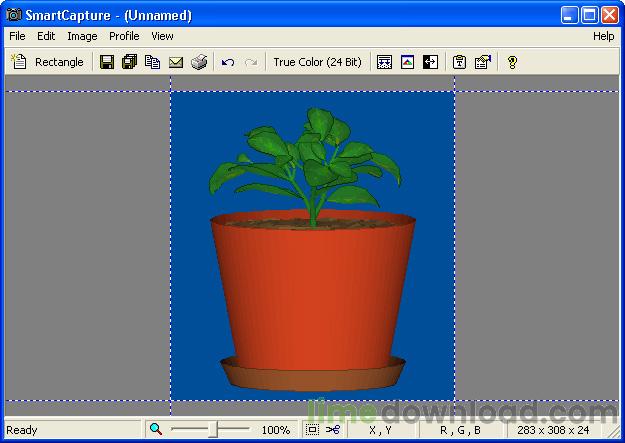Toggle the selection frame icon in status bar

(x=312, y=430)
